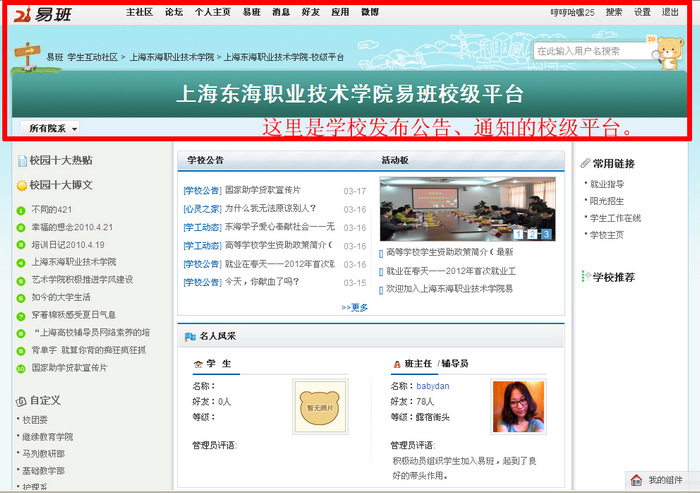Open blog post 幸福的想念2010.4.21
This screenshot has width=700, height=493.
point(72,227)
